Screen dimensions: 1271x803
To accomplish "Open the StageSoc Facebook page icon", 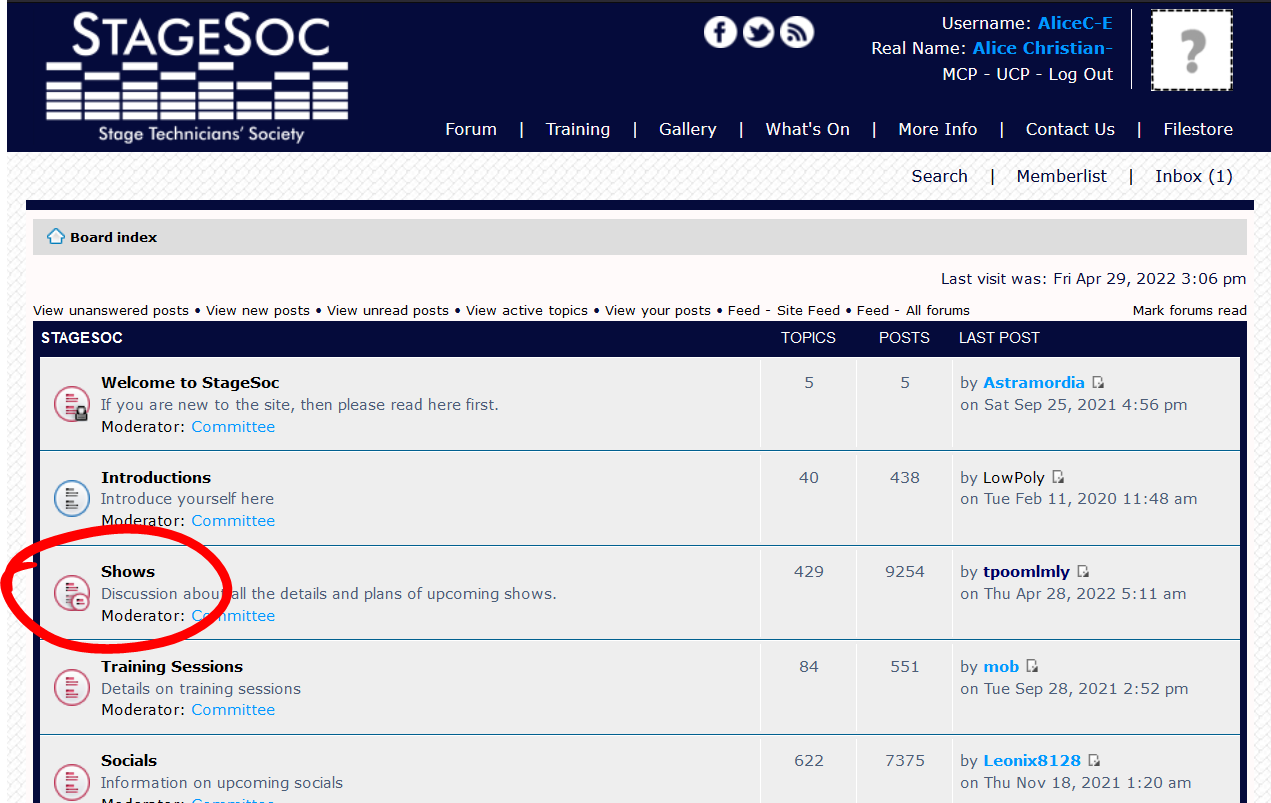I will [x=720, y=32].
